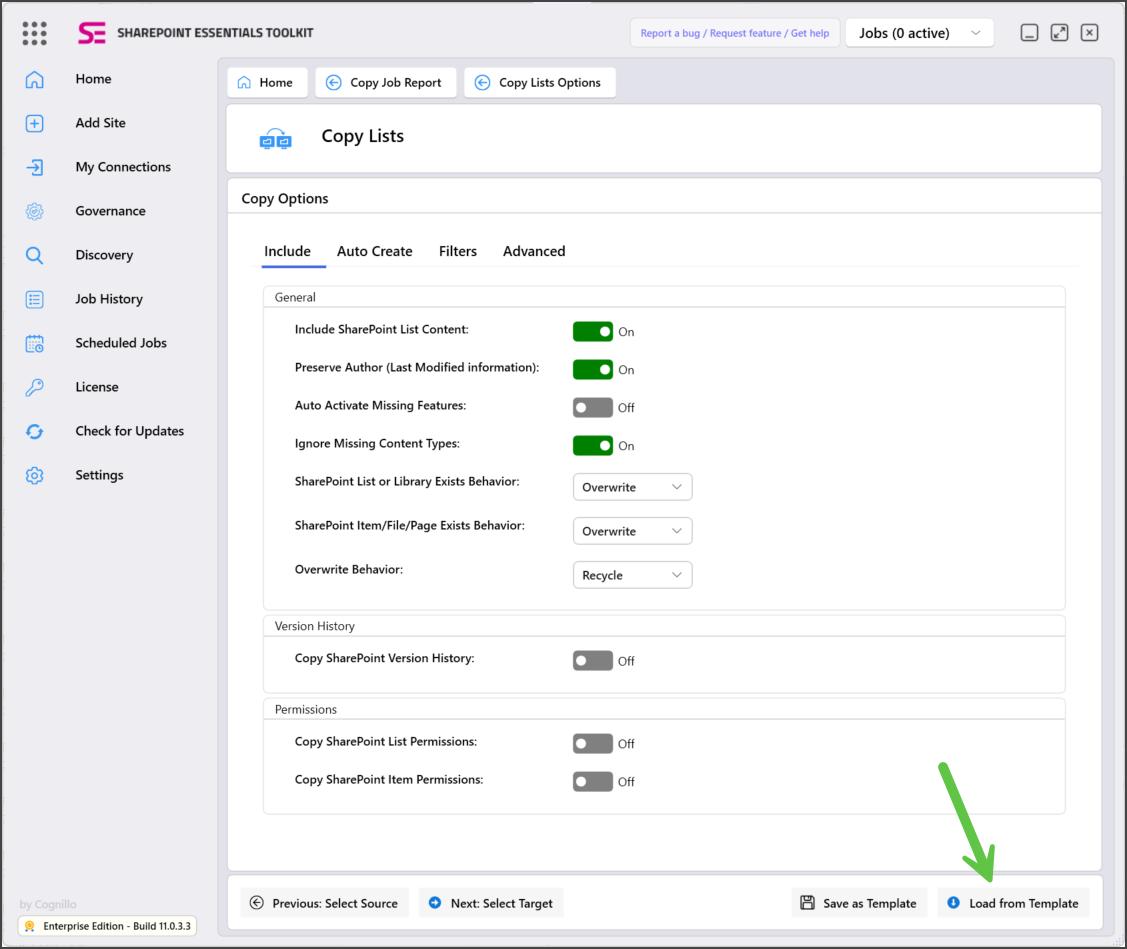
Task: Turn off Include SharePoint List Content toggle
Action: [593, 331]
